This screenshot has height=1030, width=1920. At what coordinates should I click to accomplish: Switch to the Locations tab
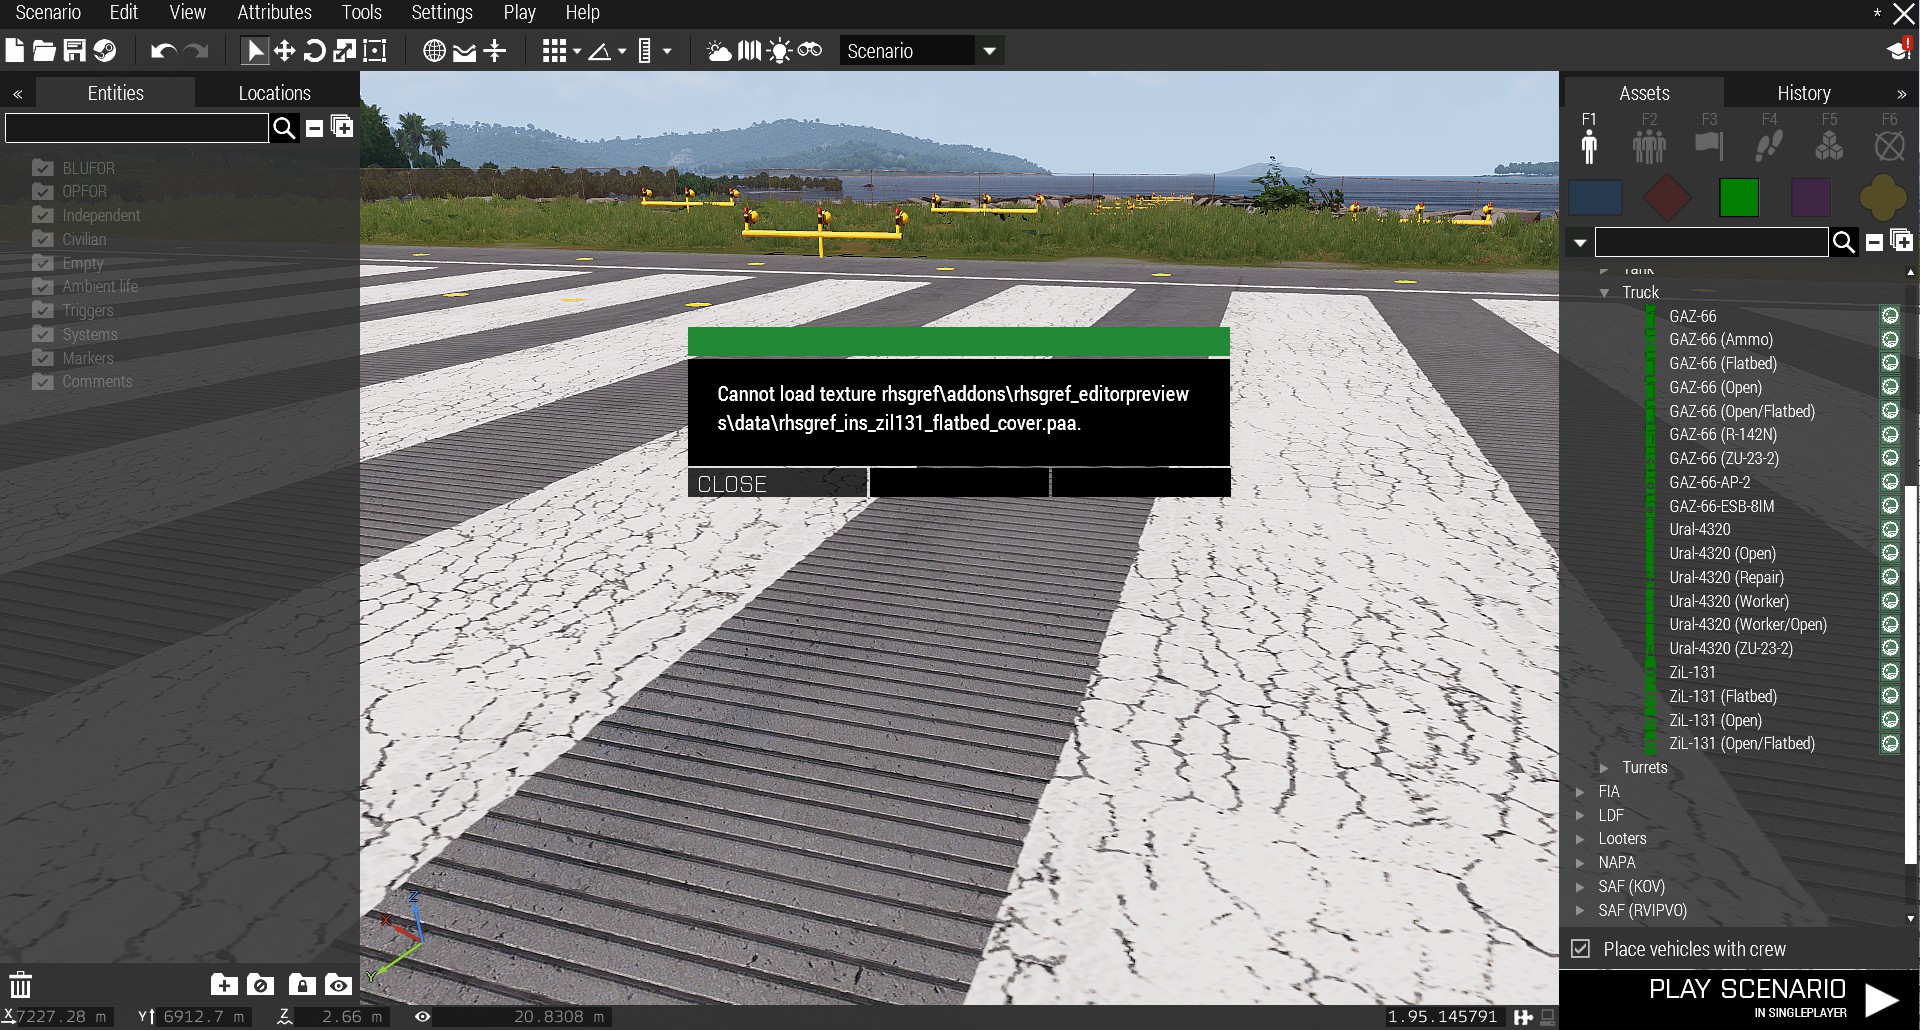(275, 93)
